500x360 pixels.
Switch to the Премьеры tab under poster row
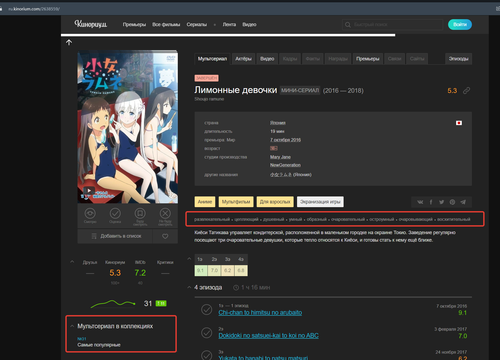368,59
